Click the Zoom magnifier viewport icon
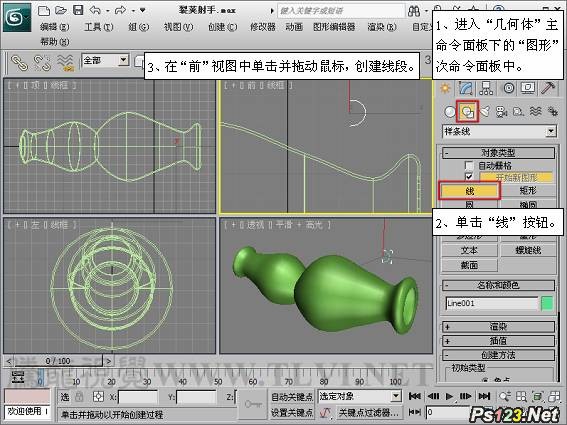Screen dimensions: 567x425 [x=505, y=397]
